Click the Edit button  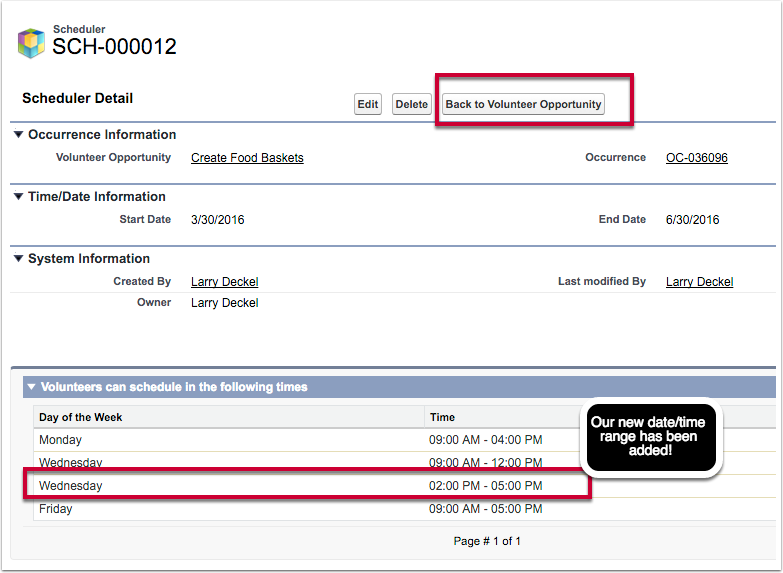368,104
